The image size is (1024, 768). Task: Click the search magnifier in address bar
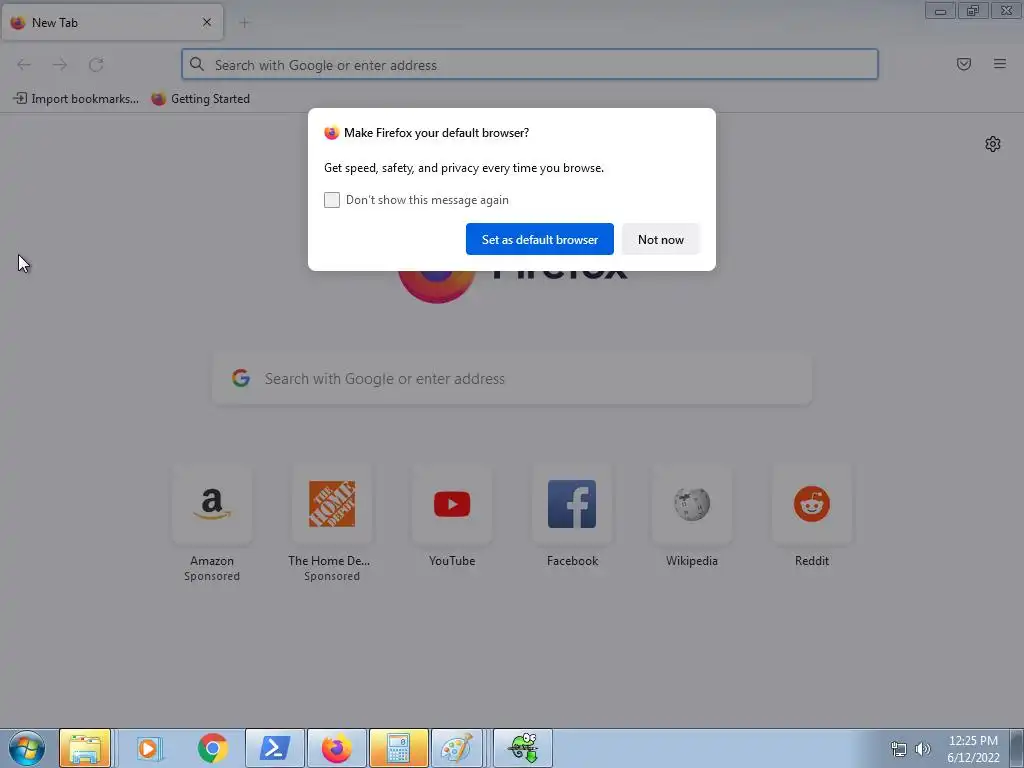click(197, 64)
